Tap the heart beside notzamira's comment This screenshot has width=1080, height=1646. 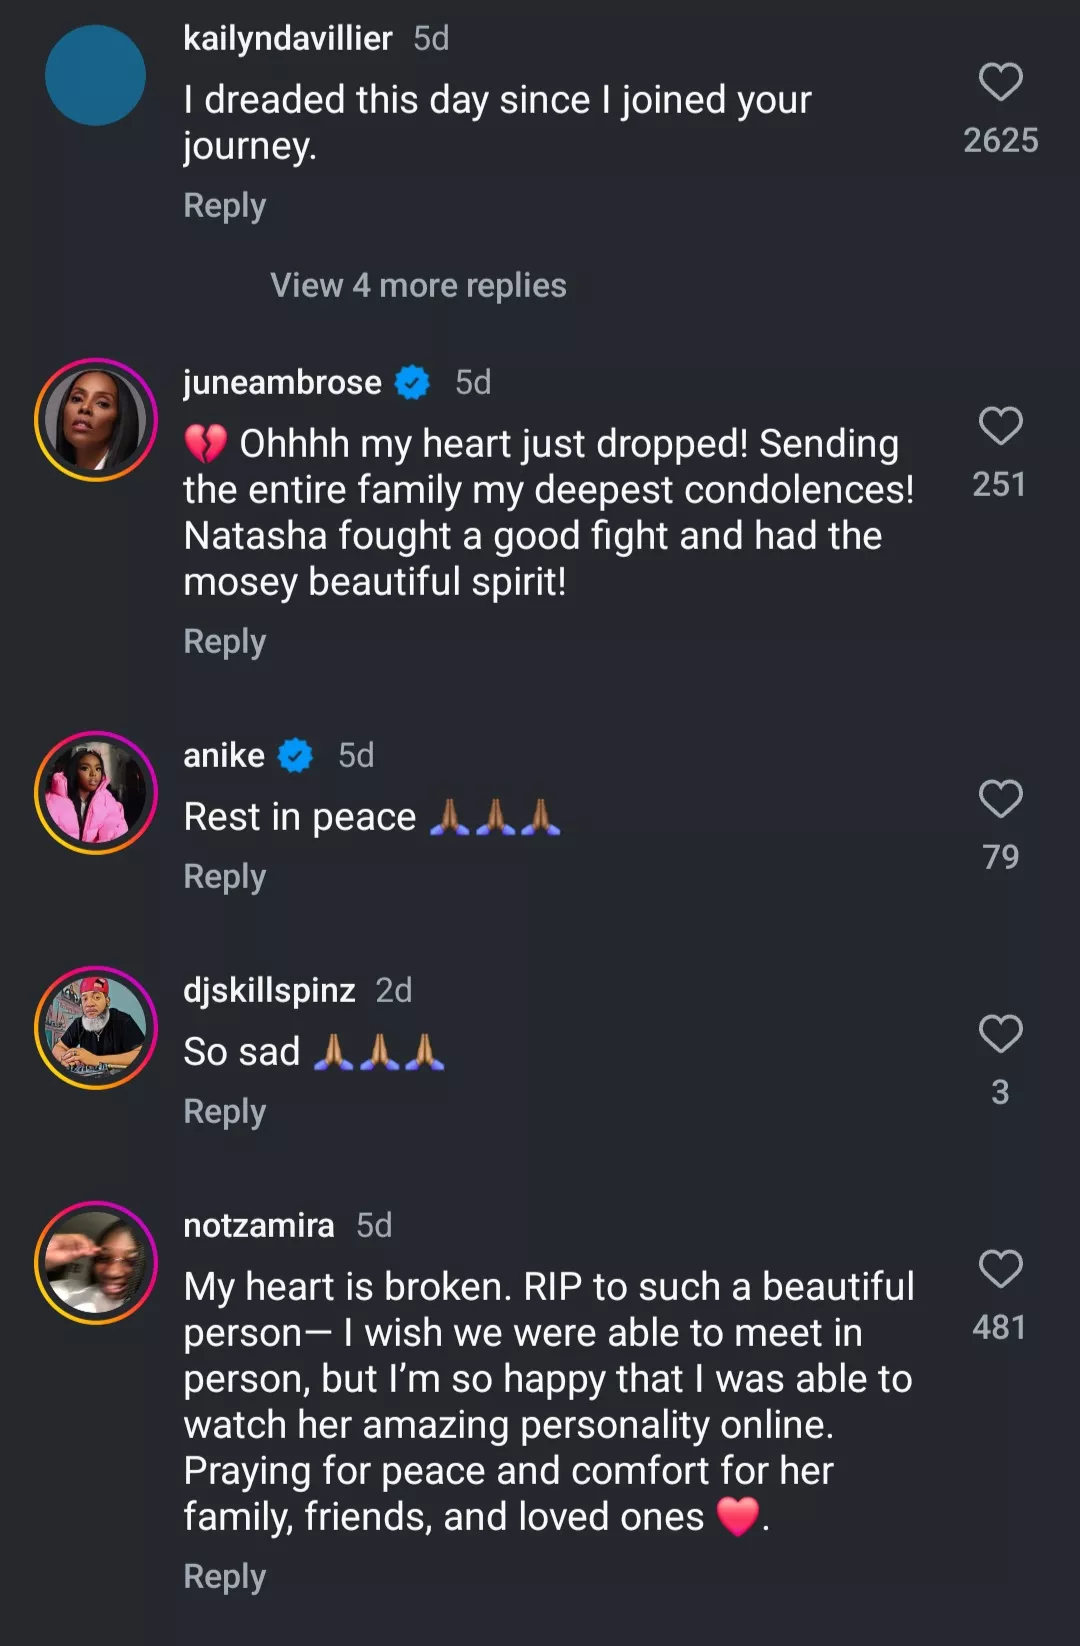pos(1000,1269)
